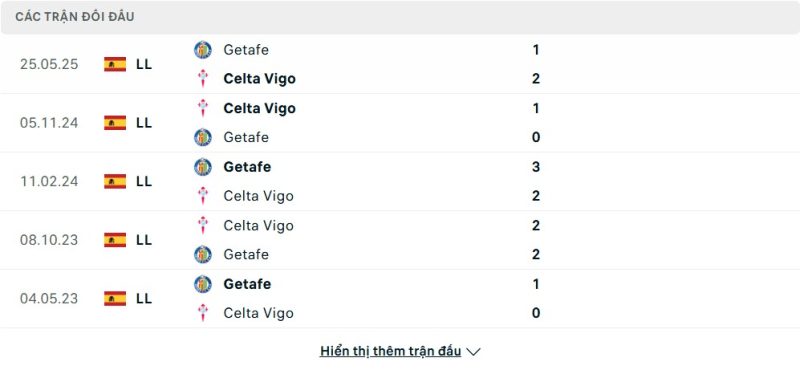Click Getafe crest in 05.11.24 match
This screenshot has height=374, width=800.
click(203, 137)
